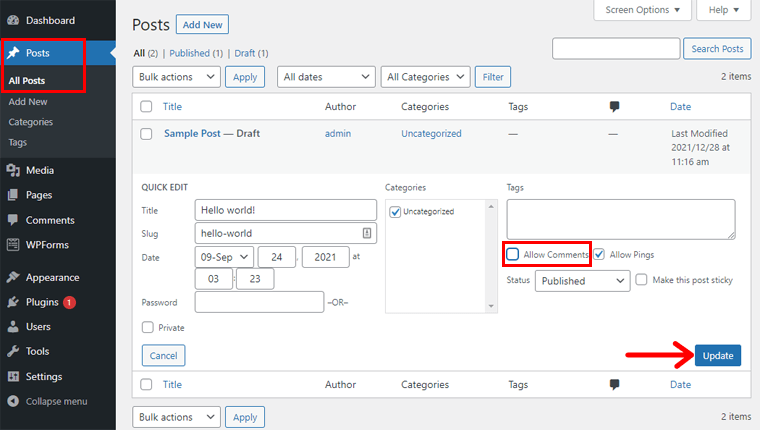760x430 pixels.
Task: Open the Status dropdown showing Published
Action: coord(581,281)
